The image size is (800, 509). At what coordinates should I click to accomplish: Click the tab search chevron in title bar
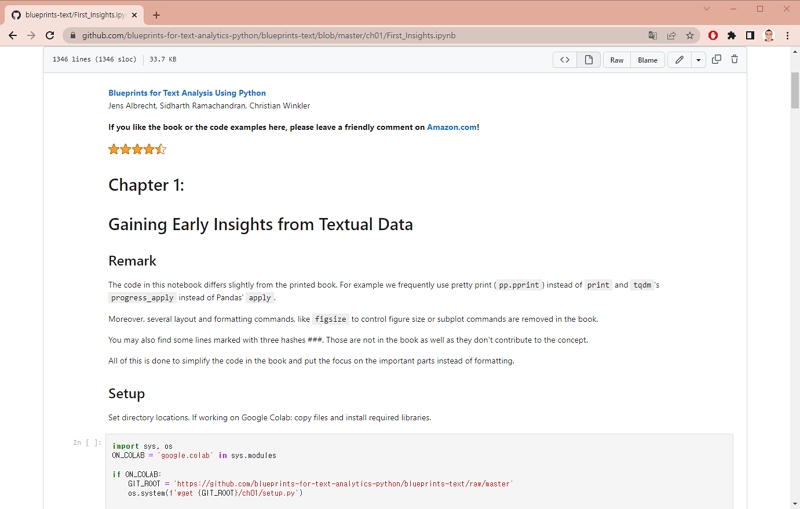[707, 9]
